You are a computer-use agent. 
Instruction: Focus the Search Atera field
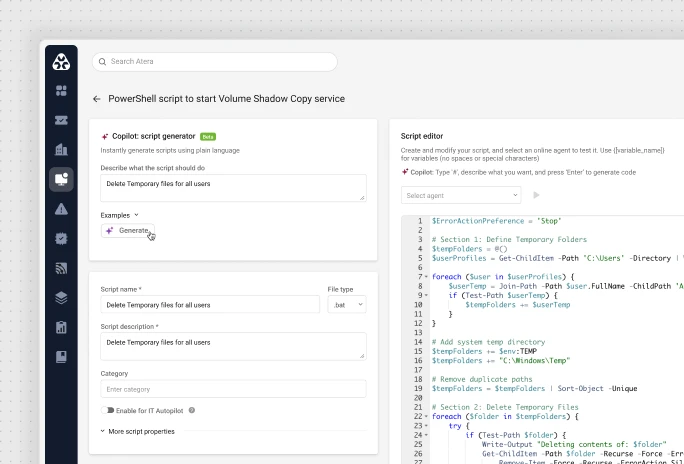[215, 62]
